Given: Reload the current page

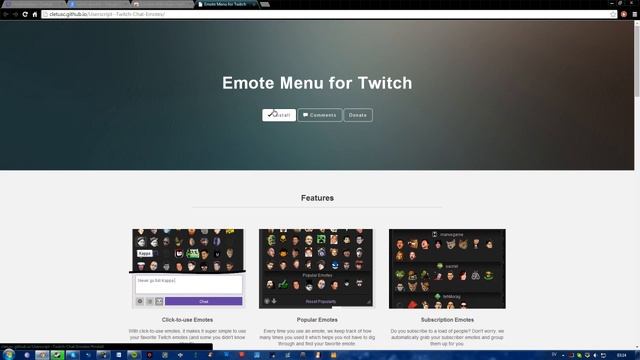Looking at the screenshot, I should point(25,14).
